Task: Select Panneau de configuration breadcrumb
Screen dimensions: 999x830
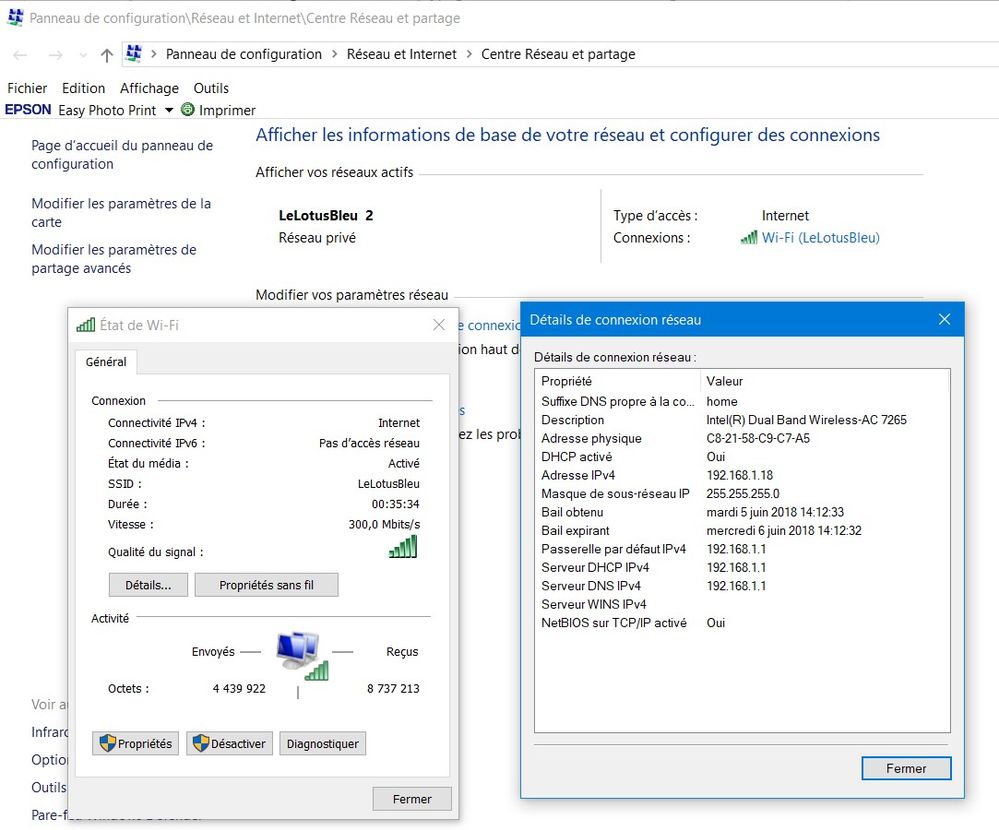Action: pyautogui.click(x=243, y=54)
